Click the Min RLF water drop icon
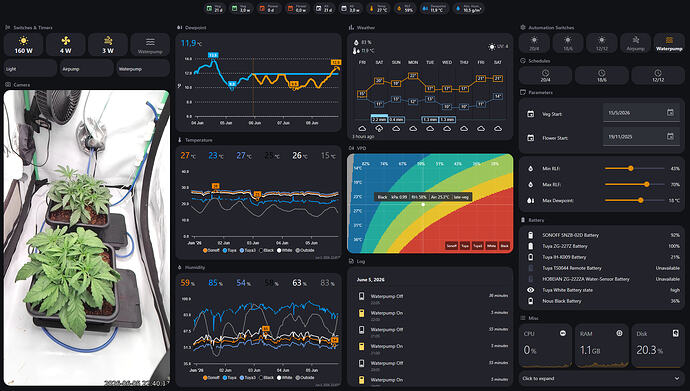Viewport: 690px width, 391px height. 531,168
